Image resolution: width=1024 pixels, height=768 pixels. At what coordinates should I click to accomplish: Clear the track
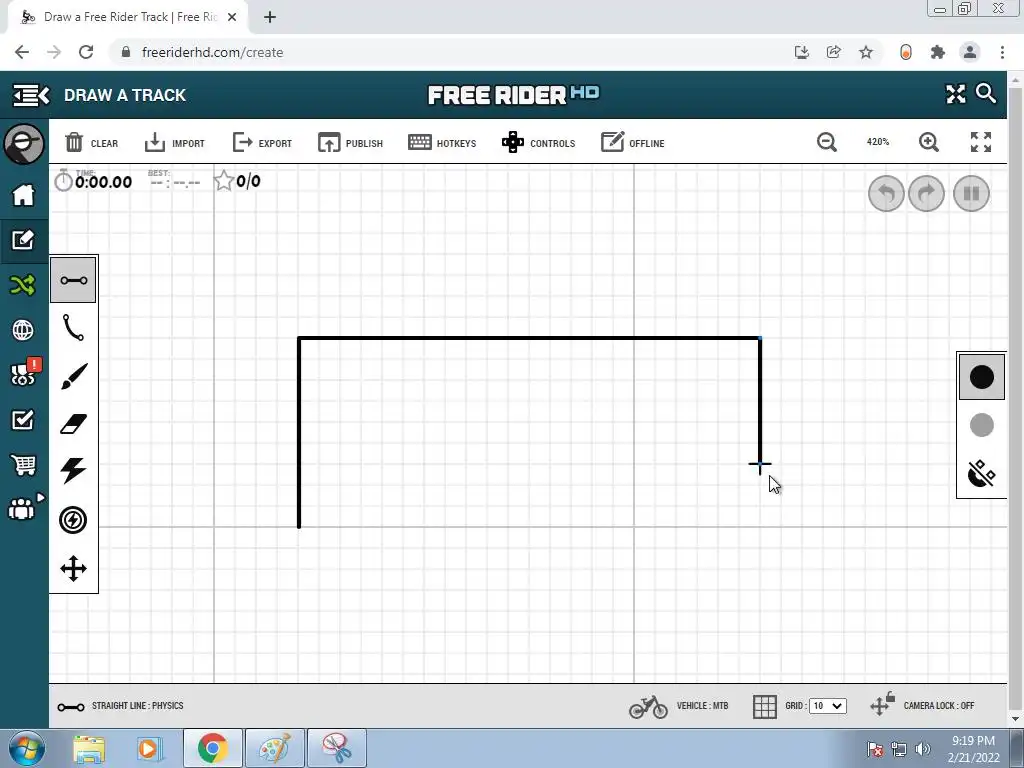coord(91,142)
